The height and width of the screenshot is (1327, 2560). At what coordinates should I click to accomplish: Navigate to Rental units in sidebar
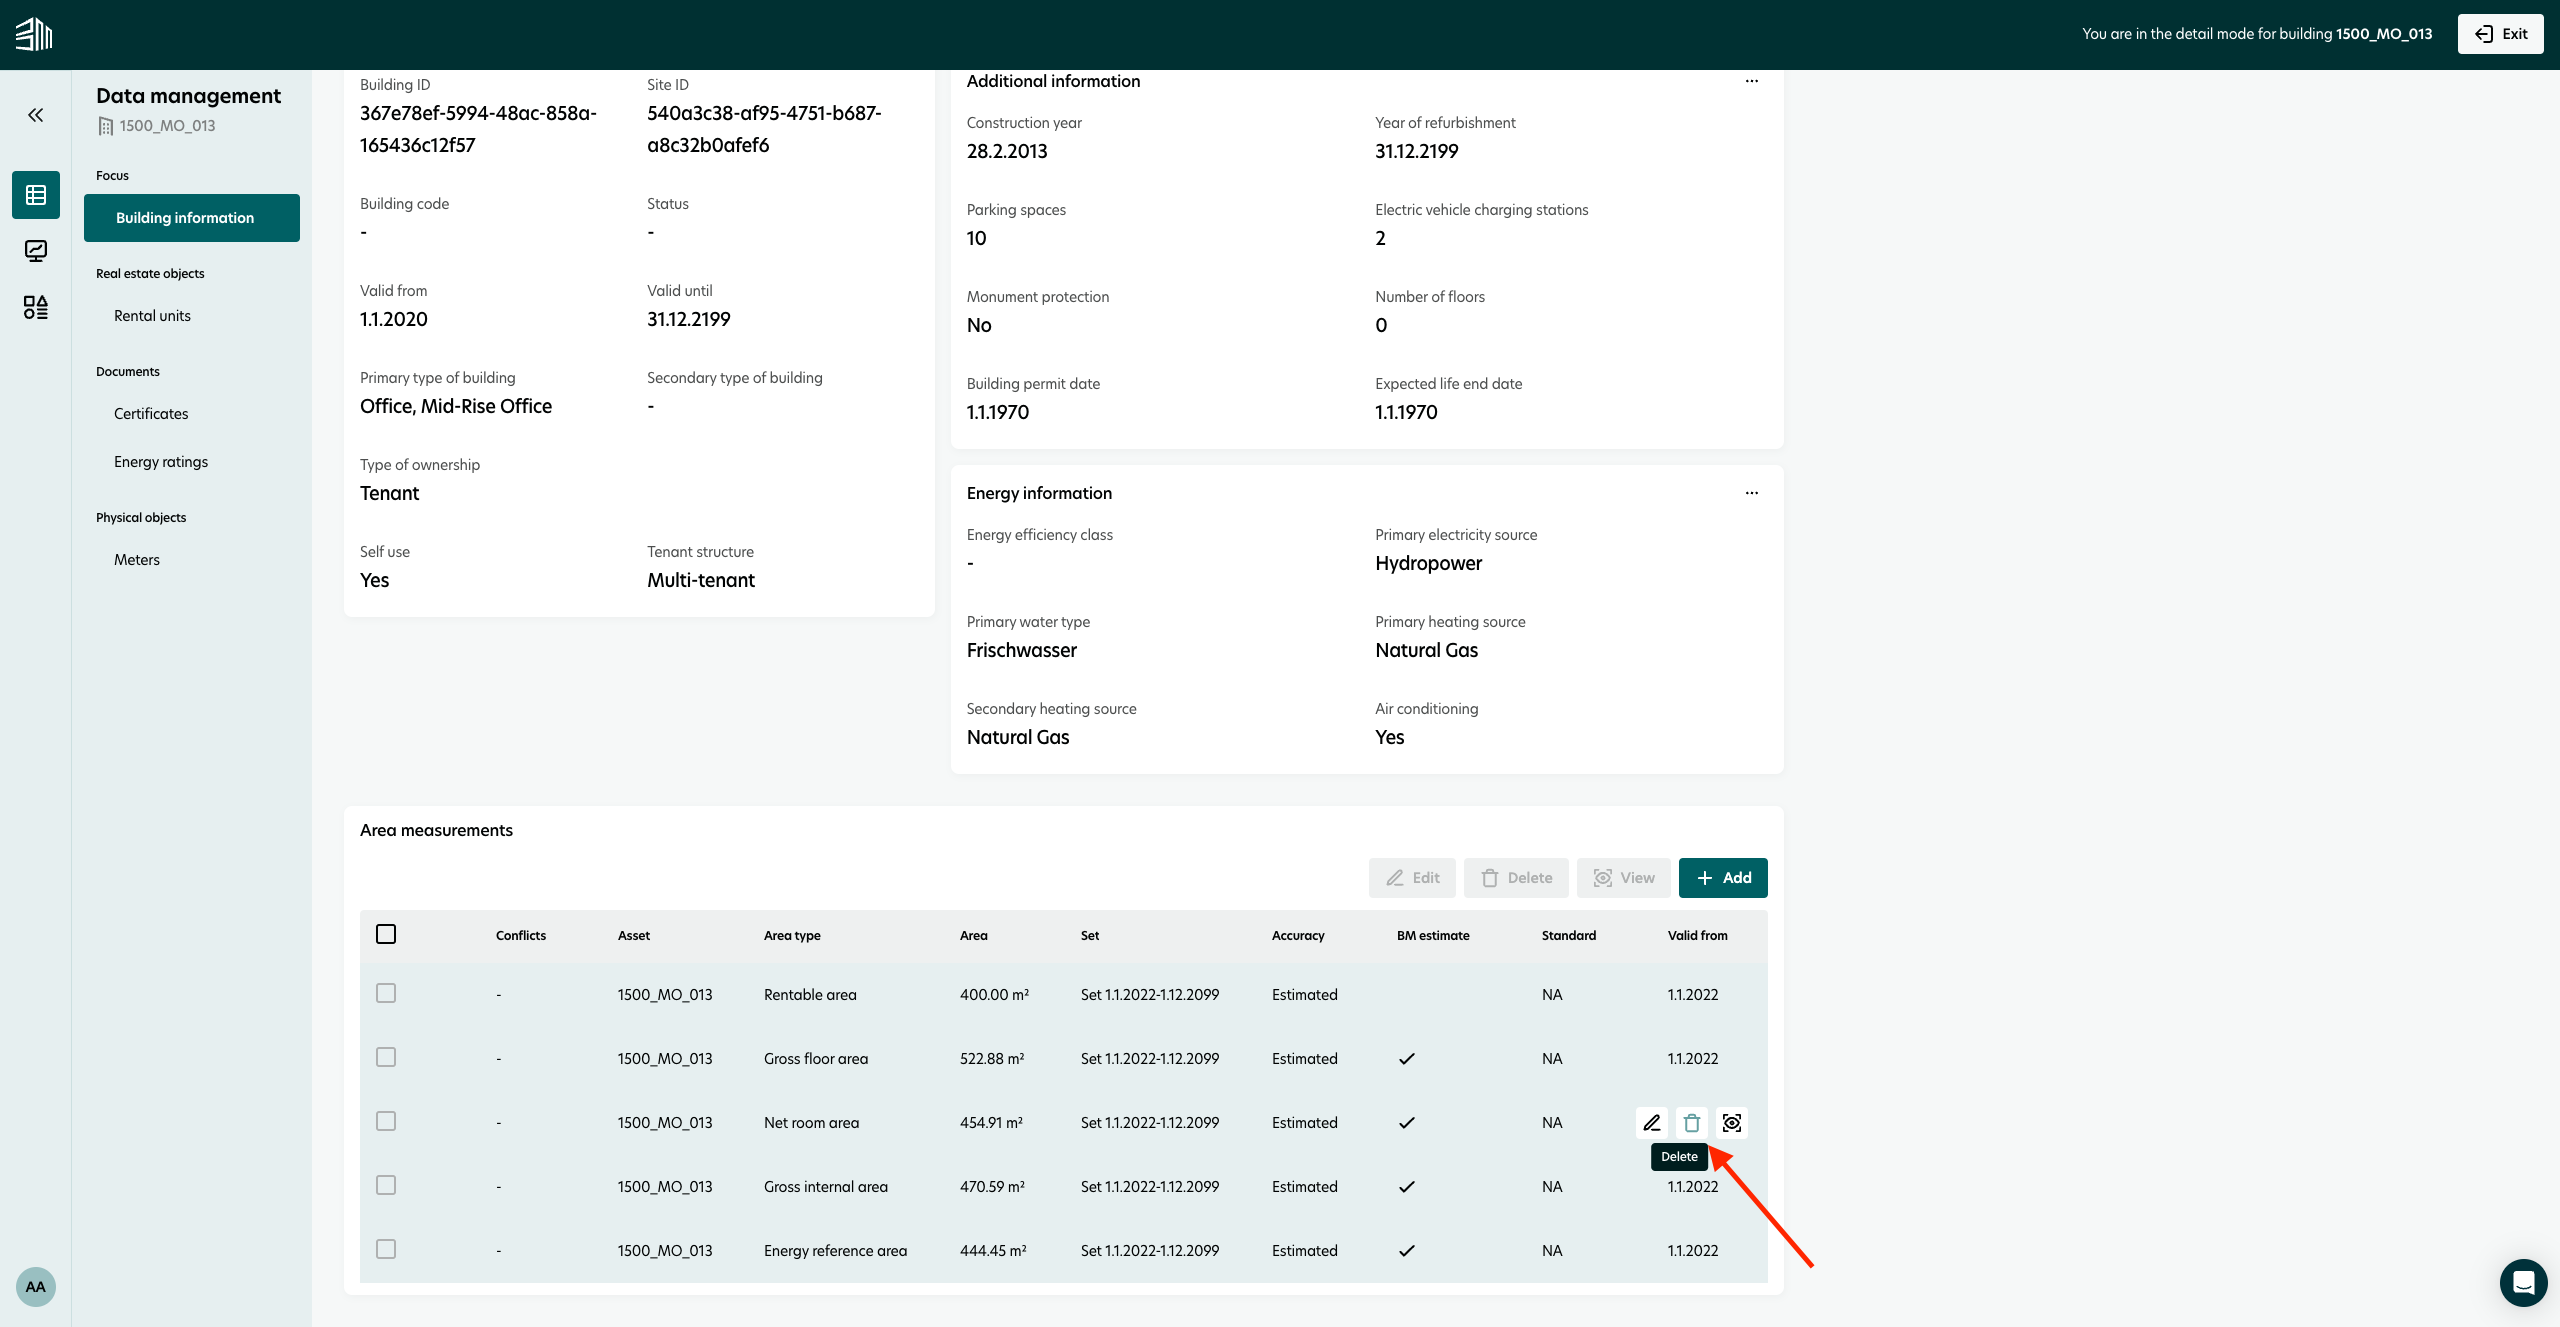[x=151, y=315]
